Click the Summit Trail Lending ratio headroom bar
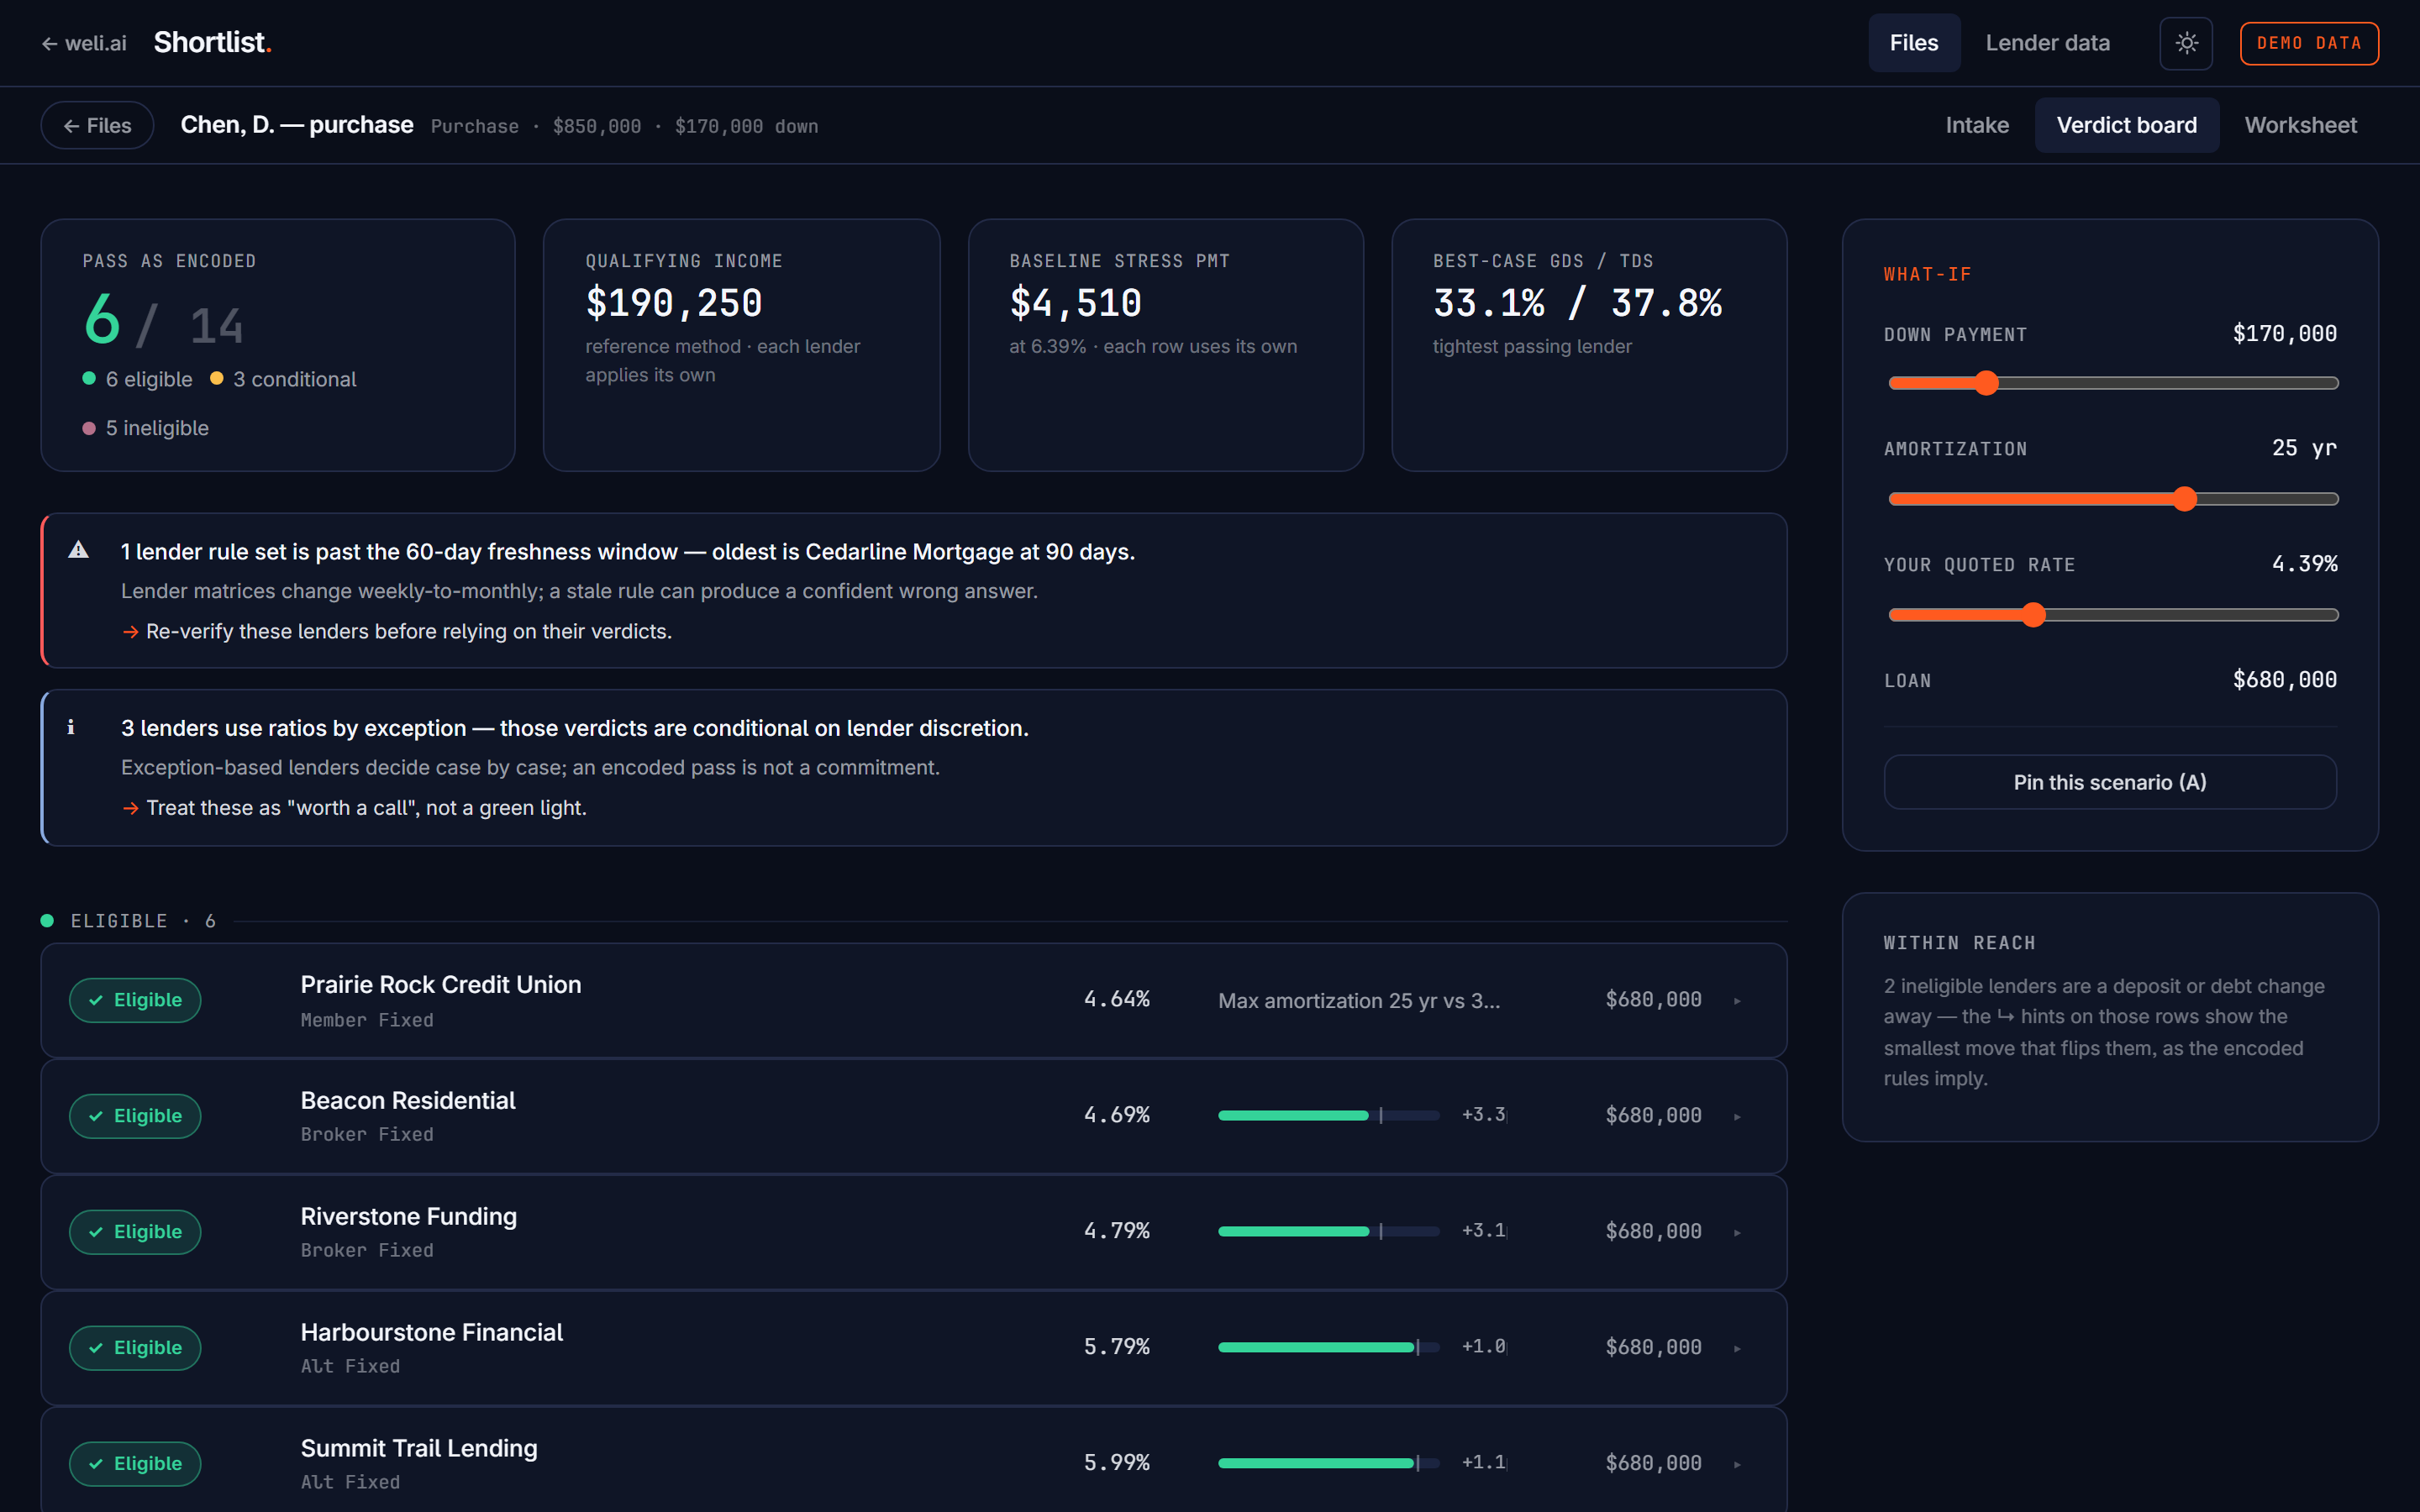 pyautogui.click(x=1328, y=1463)
